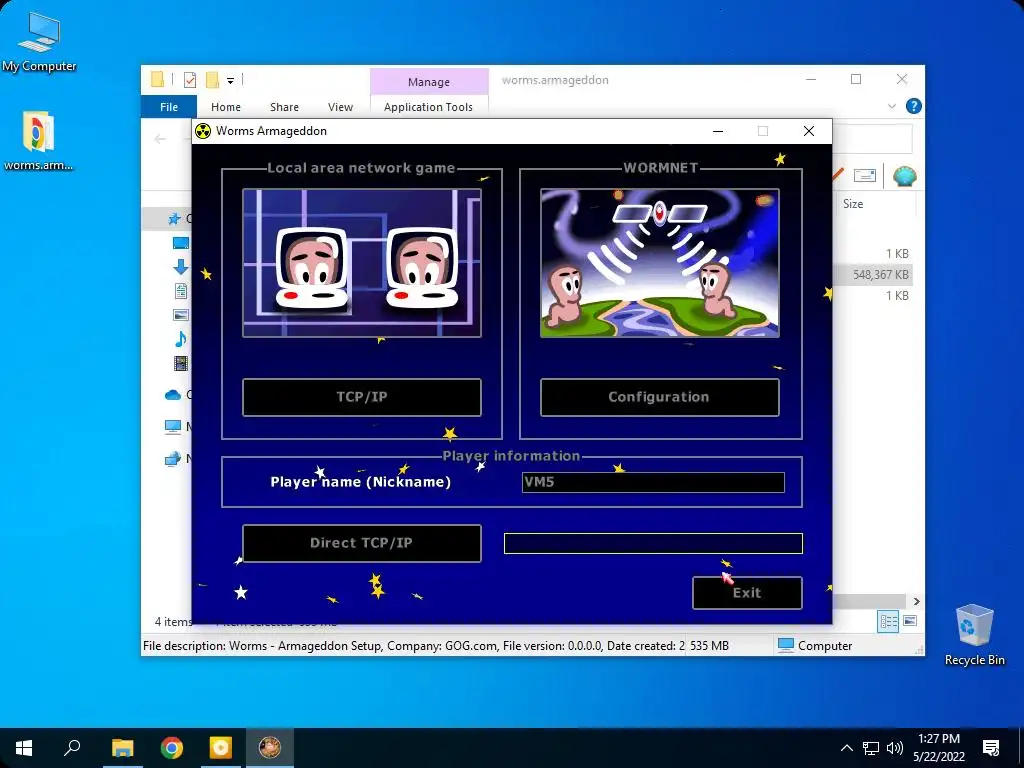Click the volume speaker tray icon
Image resolution: width=1024 pixels, height=768 pixels.
[895, 748]
